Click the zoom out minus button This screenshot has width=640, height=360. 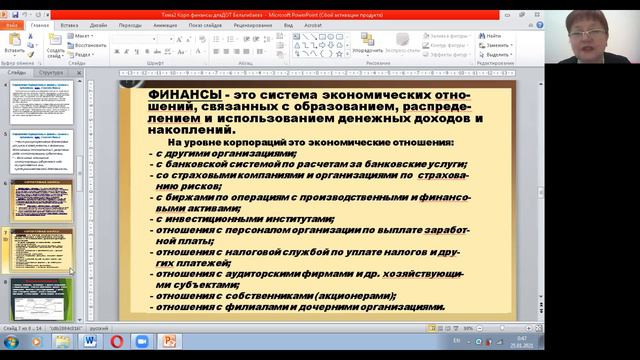480,328
